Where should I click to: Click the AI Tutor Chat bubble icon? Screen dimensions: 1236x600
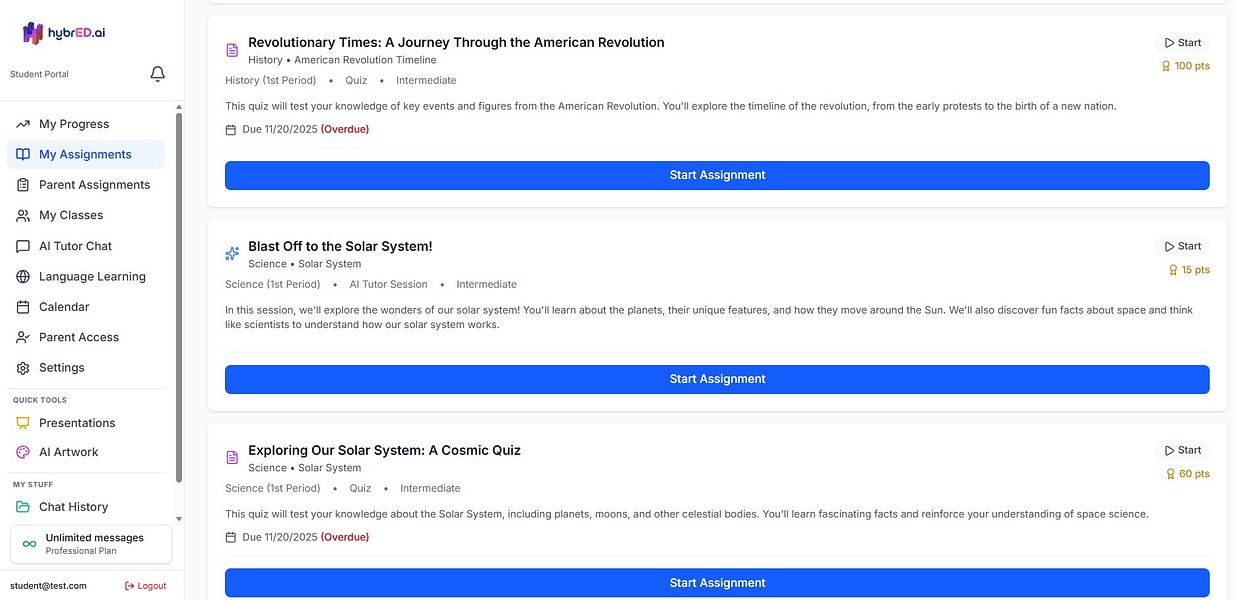click(23, 246)
